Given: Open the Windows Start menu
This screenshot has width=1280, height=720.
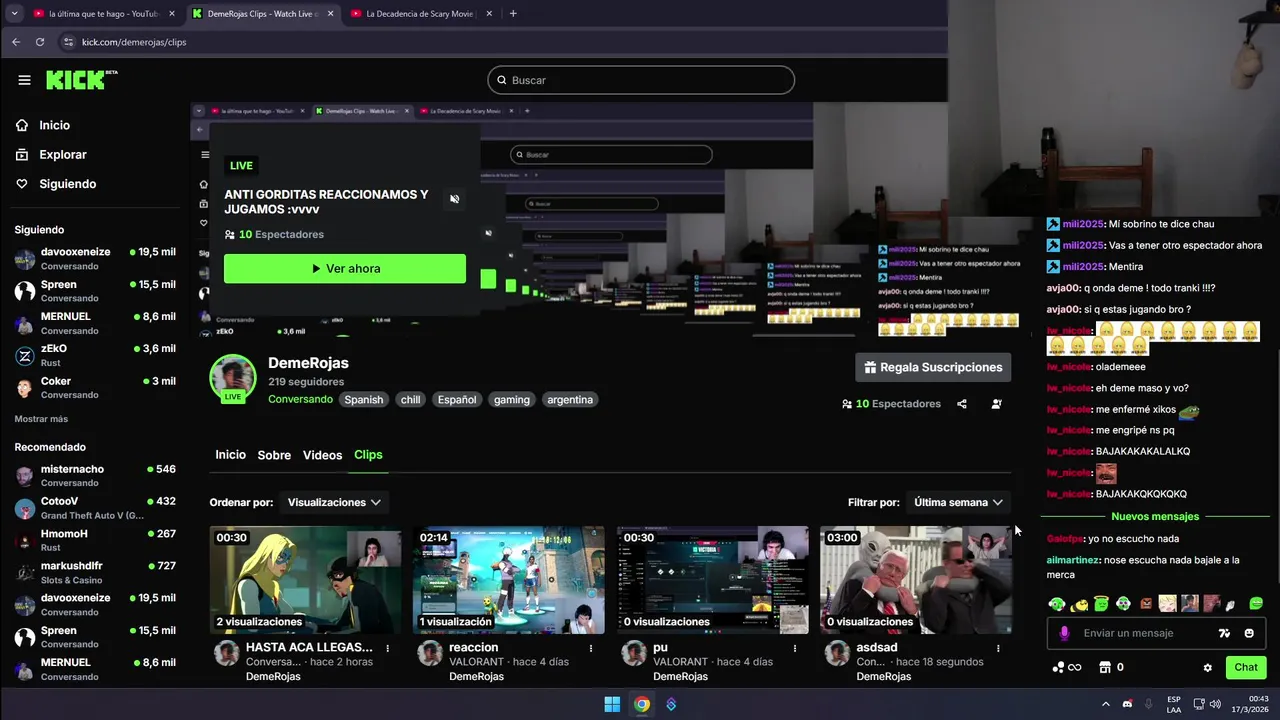Looking at the screenshot, I should [612, 704].
